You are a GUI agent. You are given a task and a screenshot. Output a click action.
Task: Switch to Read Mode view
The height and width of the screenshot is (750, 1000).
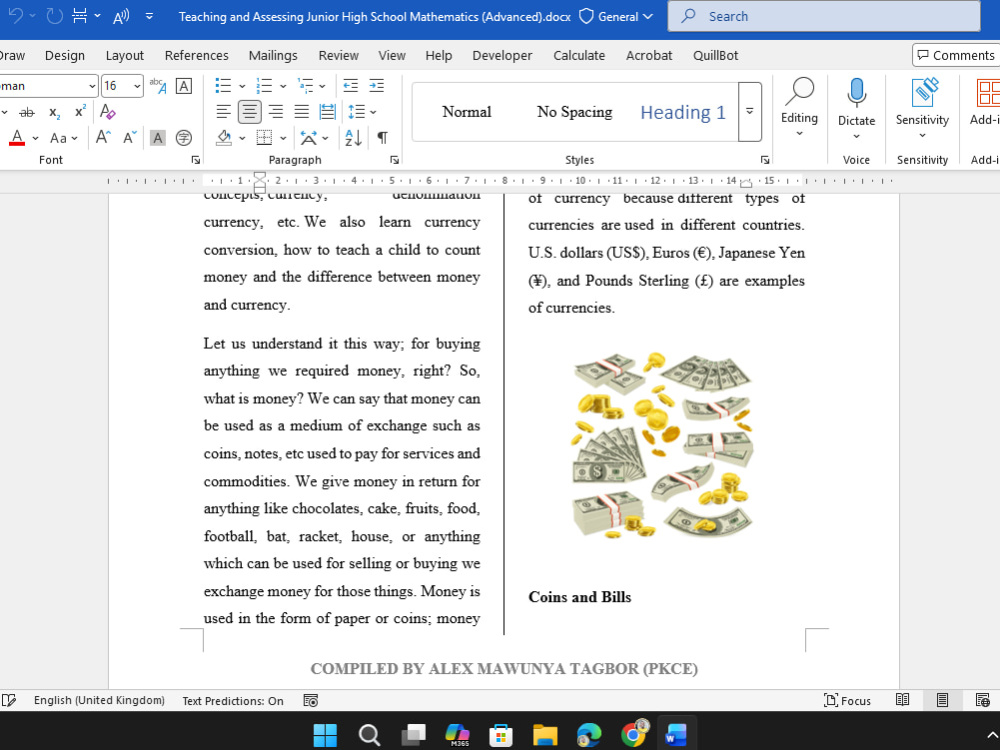click(902, 700)
